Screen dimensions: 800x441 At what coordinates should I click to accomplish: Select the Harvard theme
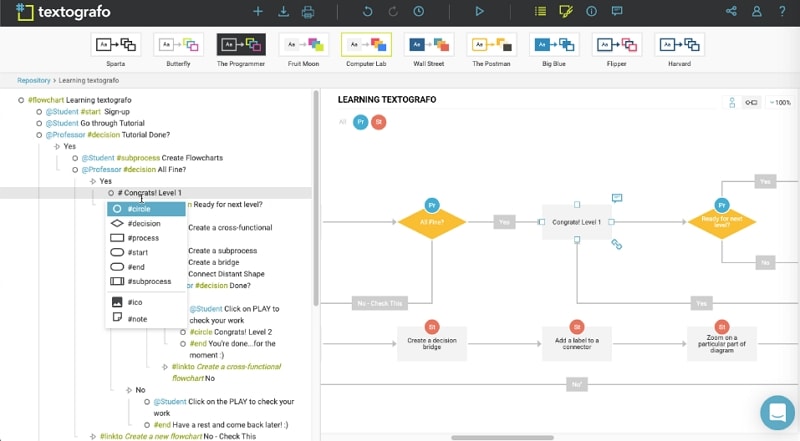(679, 50)
